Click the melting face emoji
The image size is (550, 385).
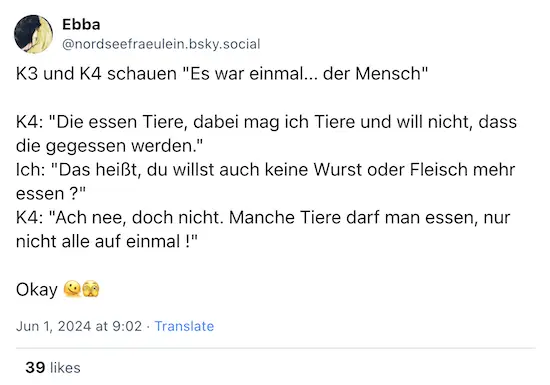click(72, 289)
